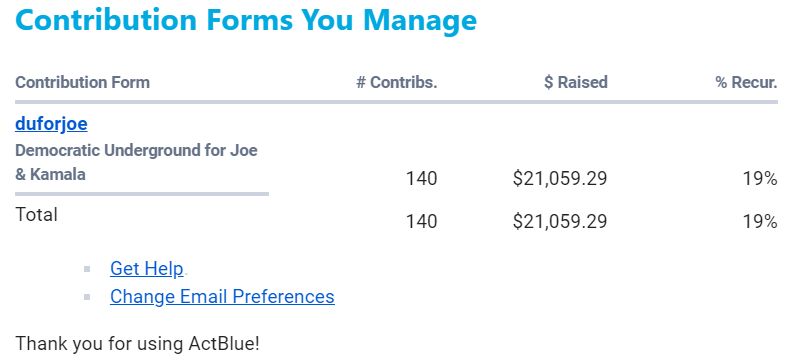Click the divider line above the Total row
790x361 pixels.
coord(142,194)
